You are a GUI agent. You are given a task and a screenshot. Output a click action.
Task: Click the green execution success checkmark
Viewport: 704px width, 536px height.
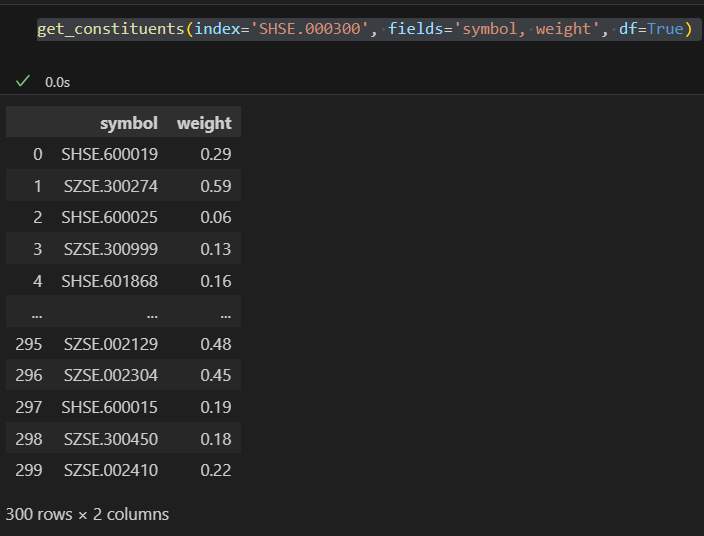click(23, 81)
